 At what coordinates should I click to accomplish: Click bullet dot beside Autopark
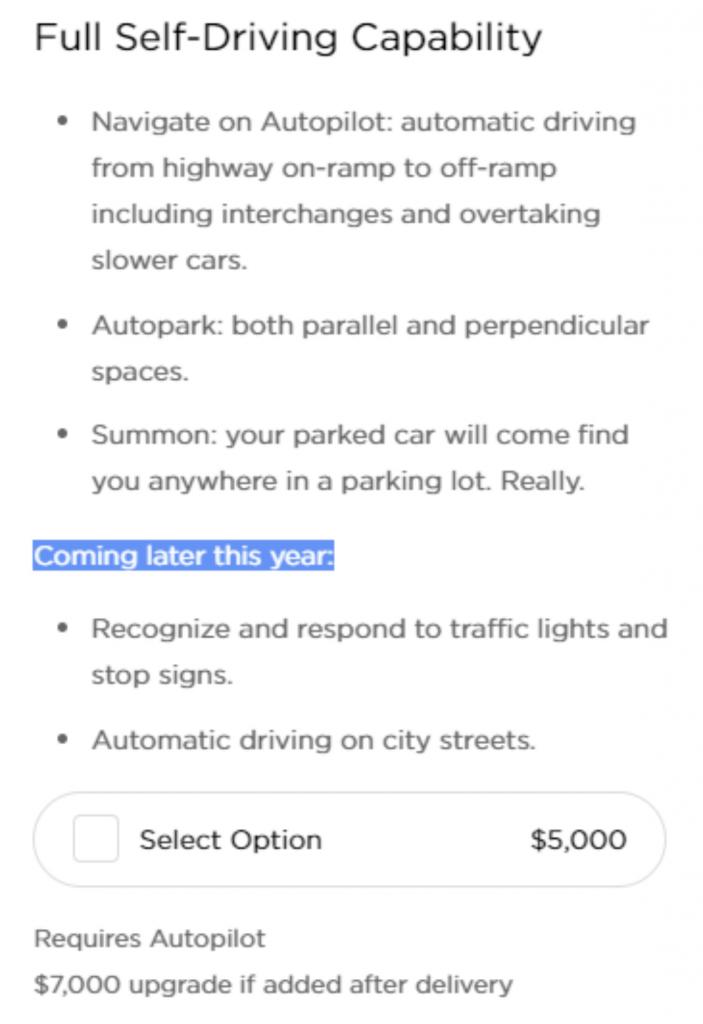tap(63, 324)
